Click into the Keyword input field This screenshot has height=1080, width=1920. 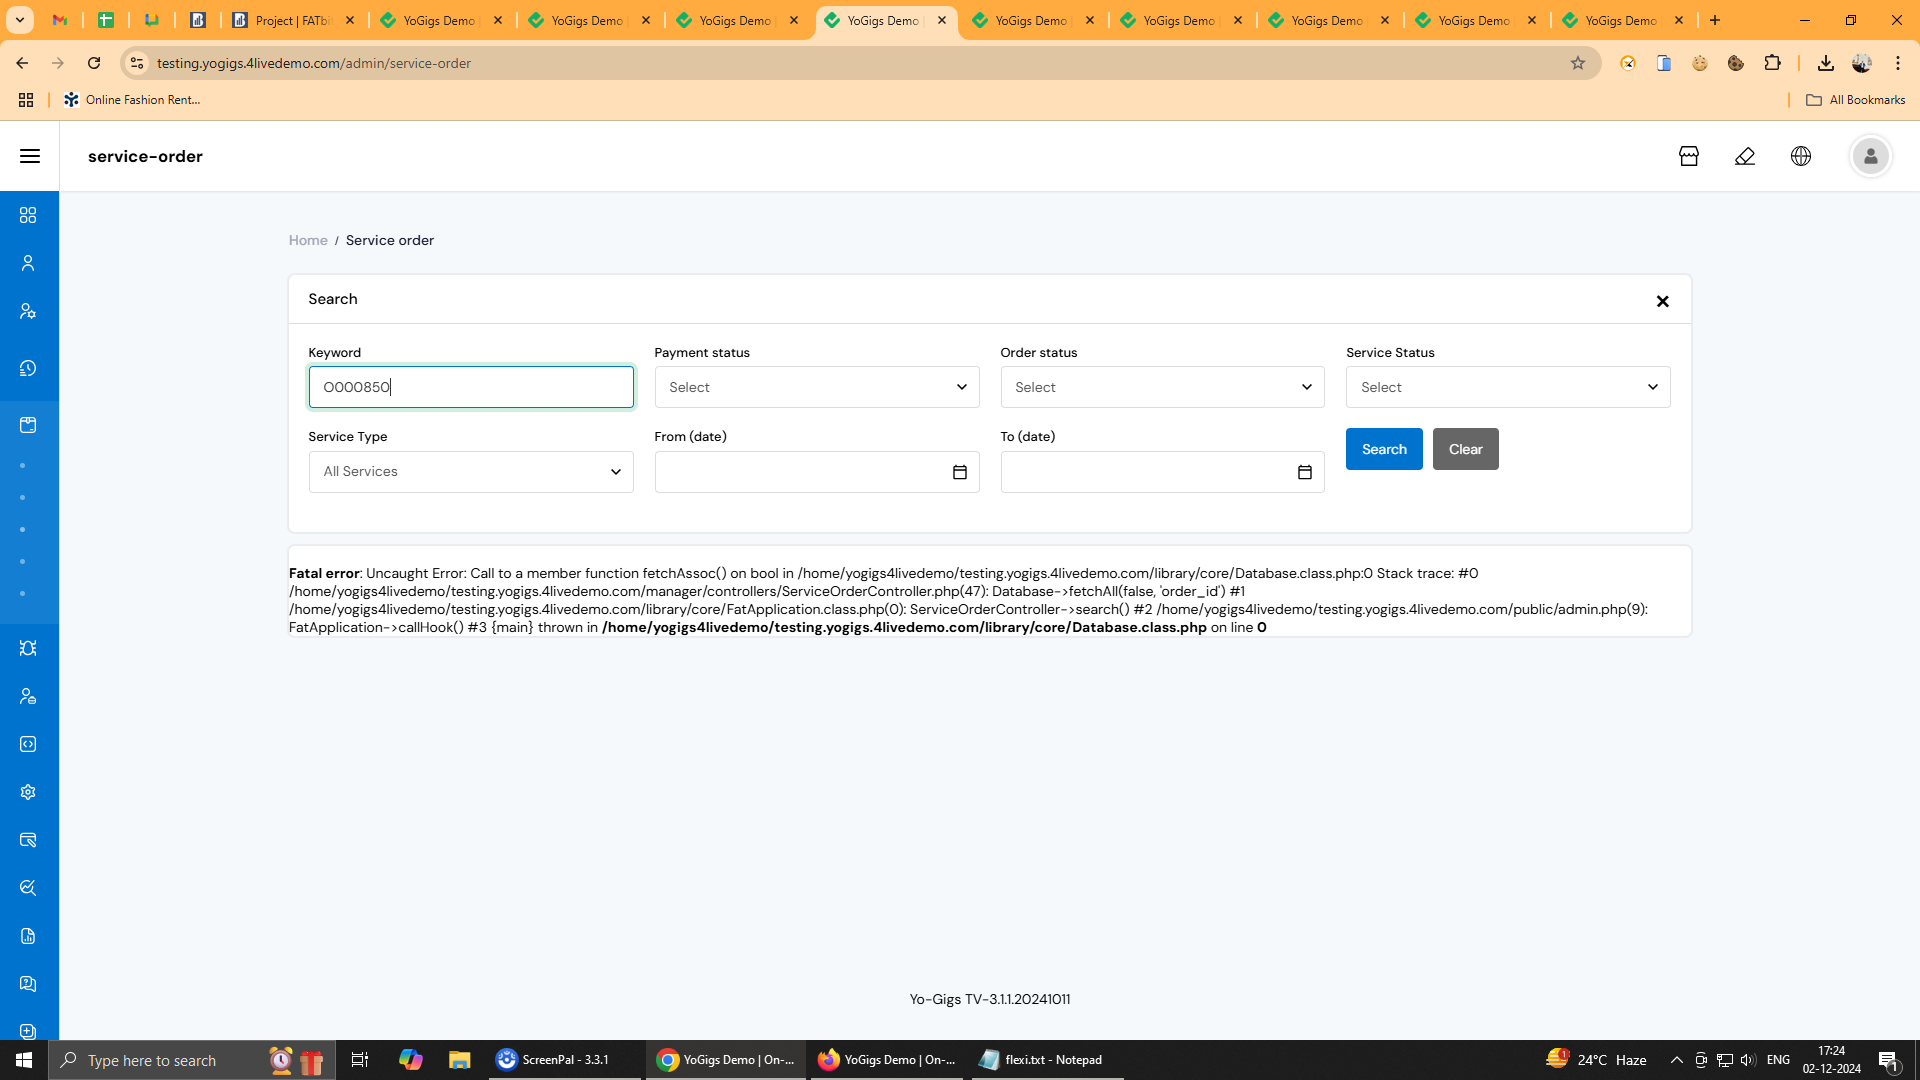(470, 387)
